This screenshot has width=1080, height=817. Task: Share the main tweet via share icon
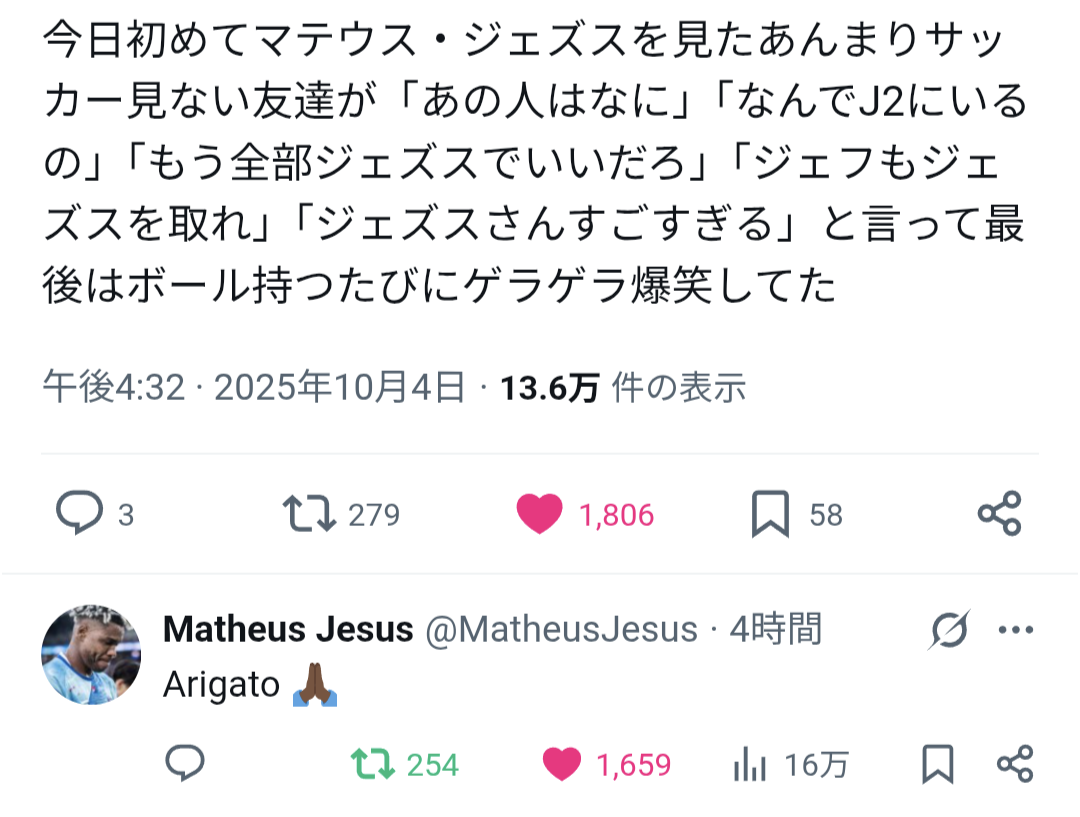point(999,514)
